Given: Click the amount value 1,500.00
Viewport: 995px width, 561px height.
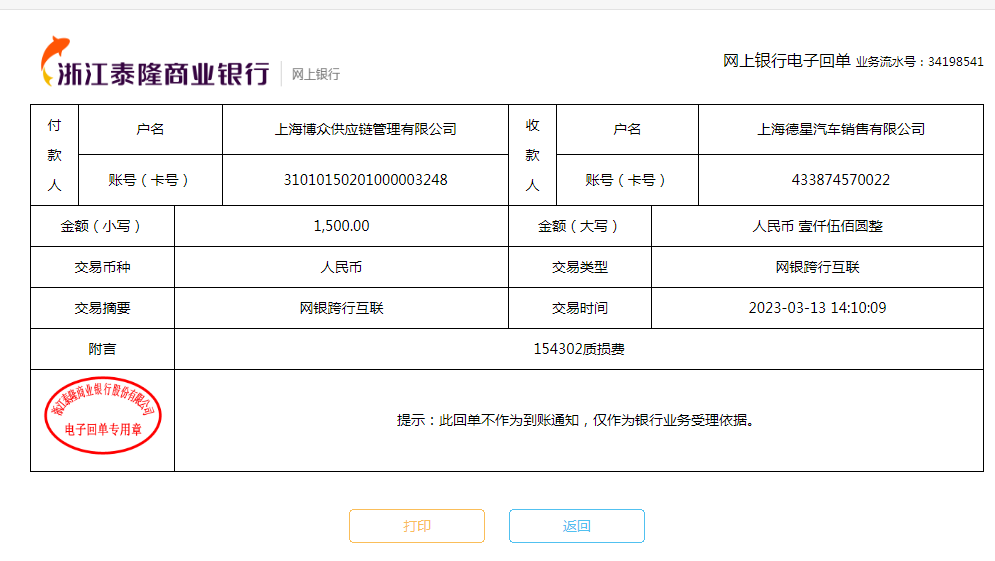Looking at the screenshot, I should pyautogui.click(x=341, y=226).
